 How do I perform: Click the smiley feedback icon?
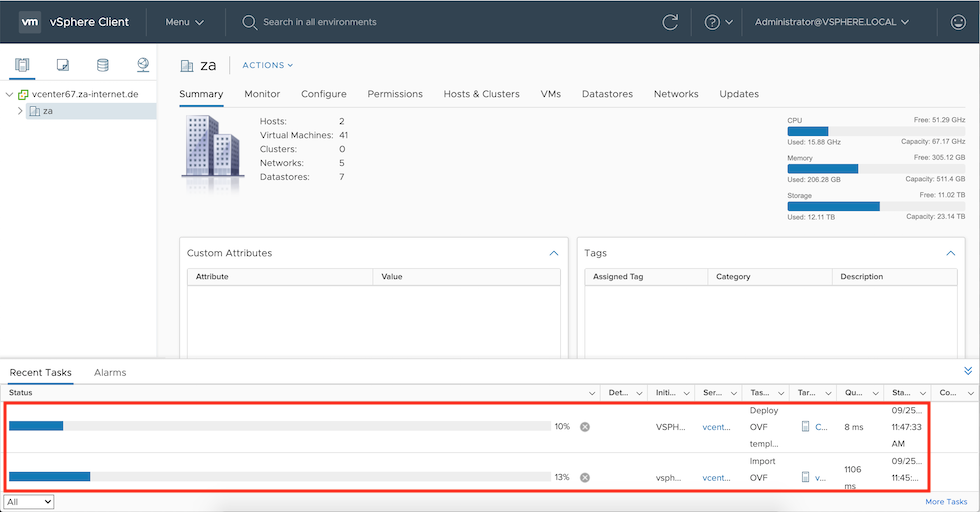pos(958,22)
